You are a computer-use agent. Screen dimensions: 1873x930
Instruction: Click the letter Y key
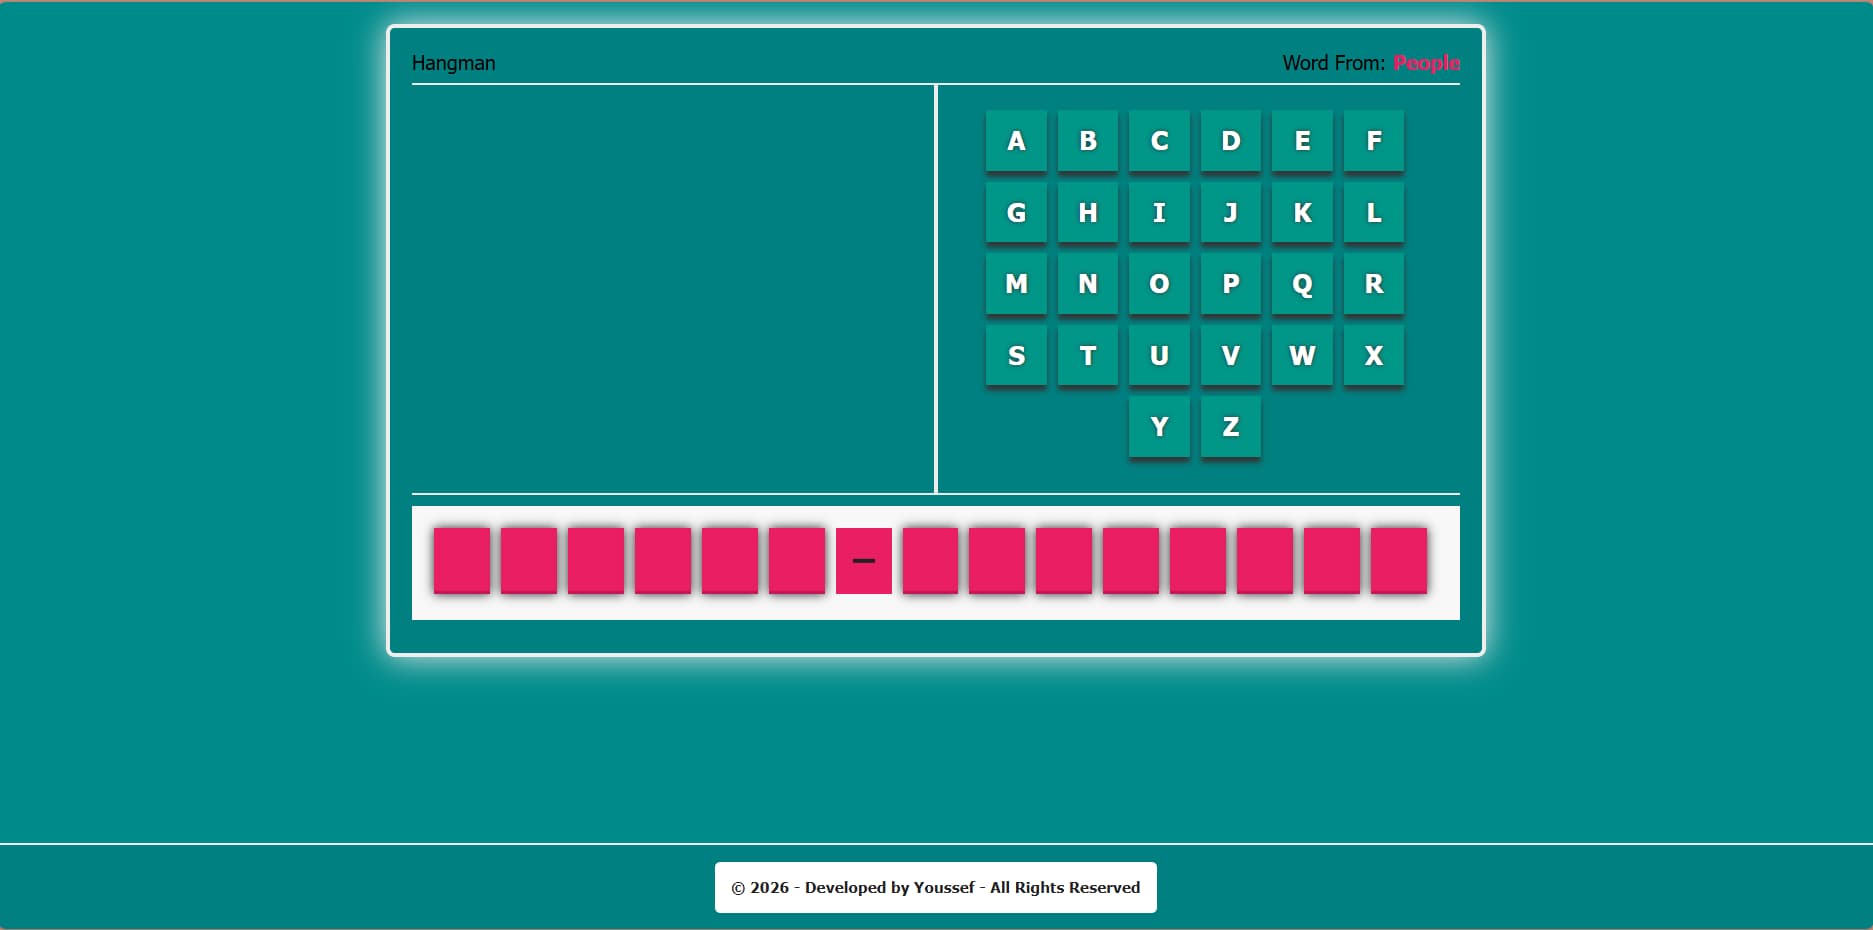click(1159, 426)
